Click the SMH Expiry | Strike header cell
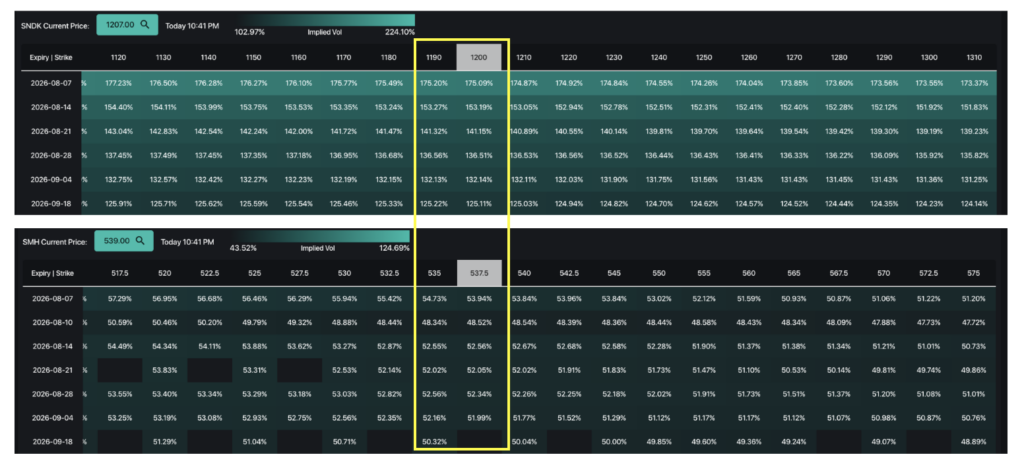This screenshot has height=467, width=1024. 52,273
